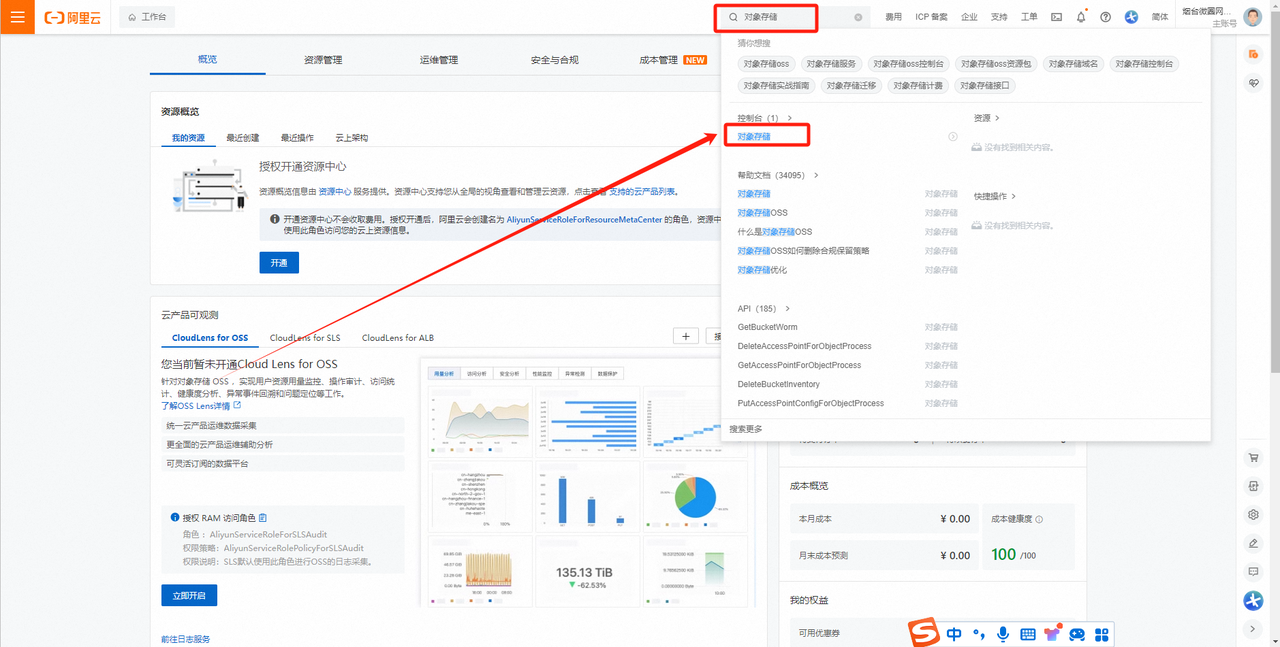Image resolution: width=1280 pixels, height=647 pixels.
Task: Open the help question-mark icon
Action: [x=1105, y=17]
